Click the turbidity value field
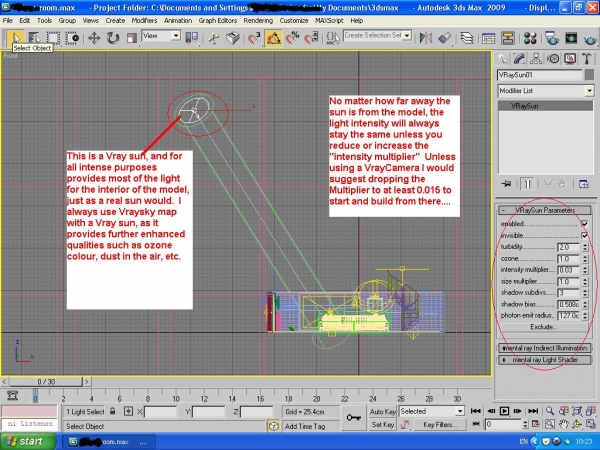Viewport: 600px width, 450px height. pyautogui.click(x=569, y=247)
